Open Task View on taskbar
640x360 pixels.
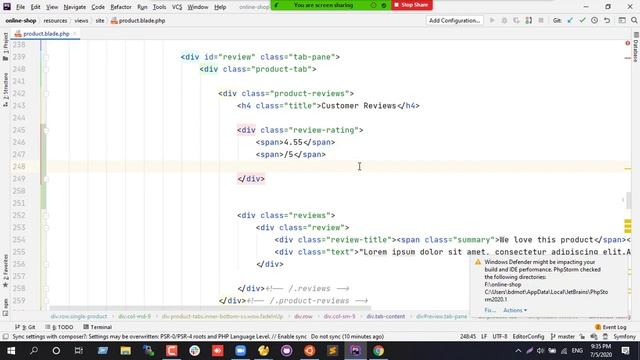click(79, 351)
